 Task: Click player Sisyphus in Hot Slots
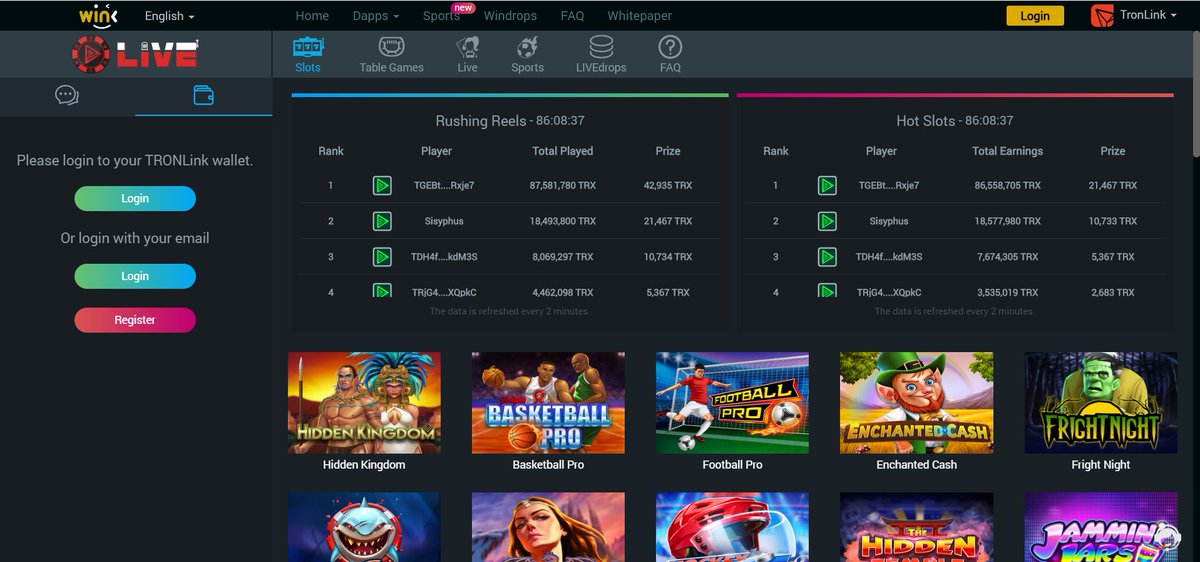[889, 221]
